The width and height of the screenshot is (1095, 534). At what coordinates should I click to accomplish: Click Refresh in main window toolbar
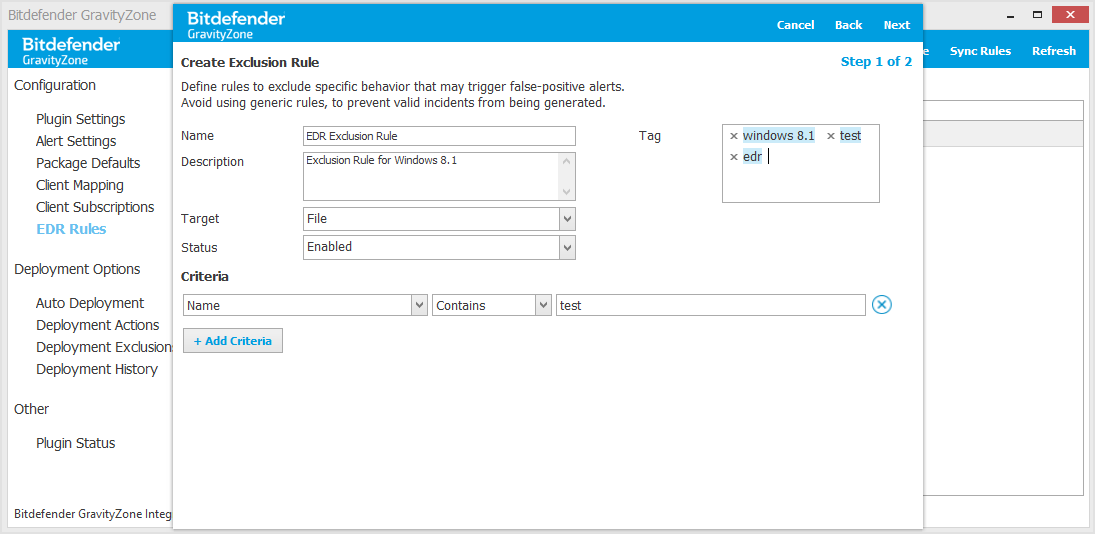point(1054,51)
